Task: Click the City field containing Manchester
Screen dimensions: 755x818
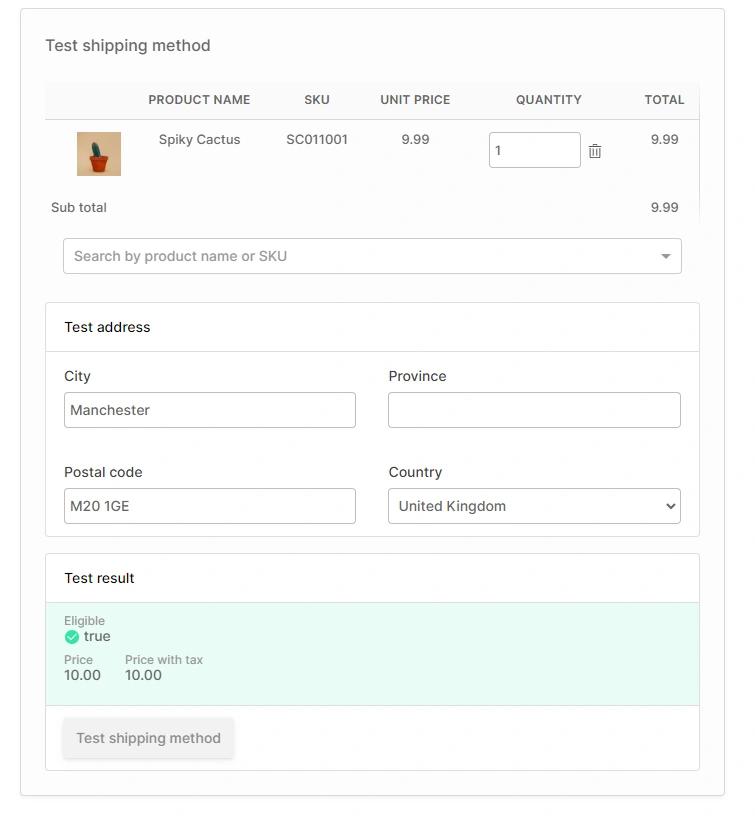Action: click(x=209, y=410)
